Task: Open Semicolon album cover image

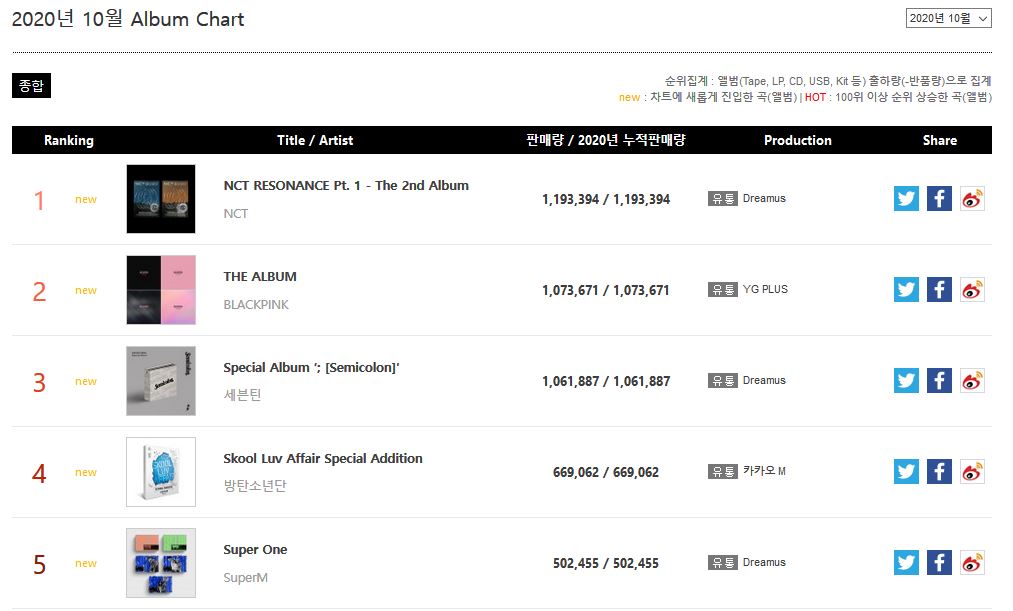Action: [161, 381]
